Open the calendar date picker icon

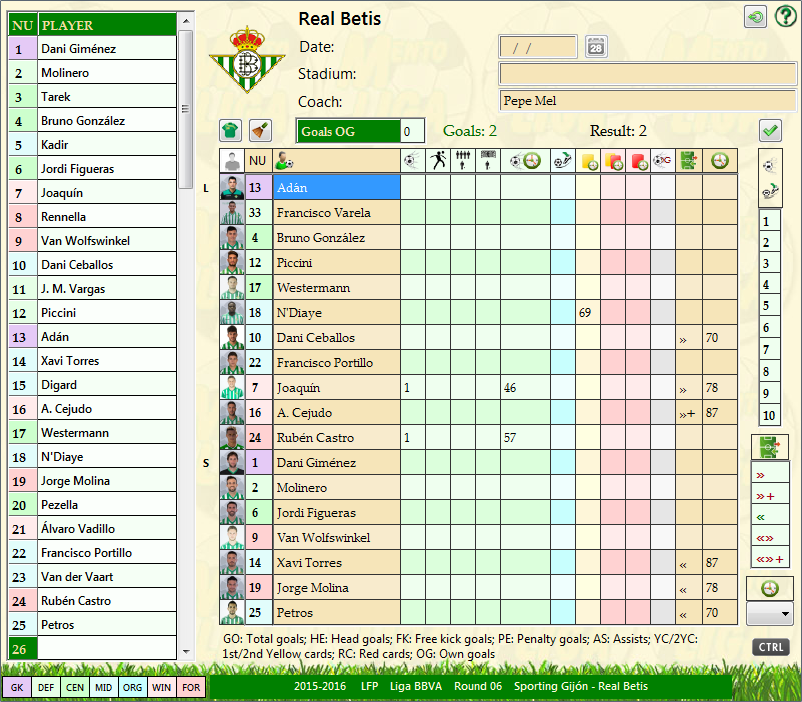point(596,47)
